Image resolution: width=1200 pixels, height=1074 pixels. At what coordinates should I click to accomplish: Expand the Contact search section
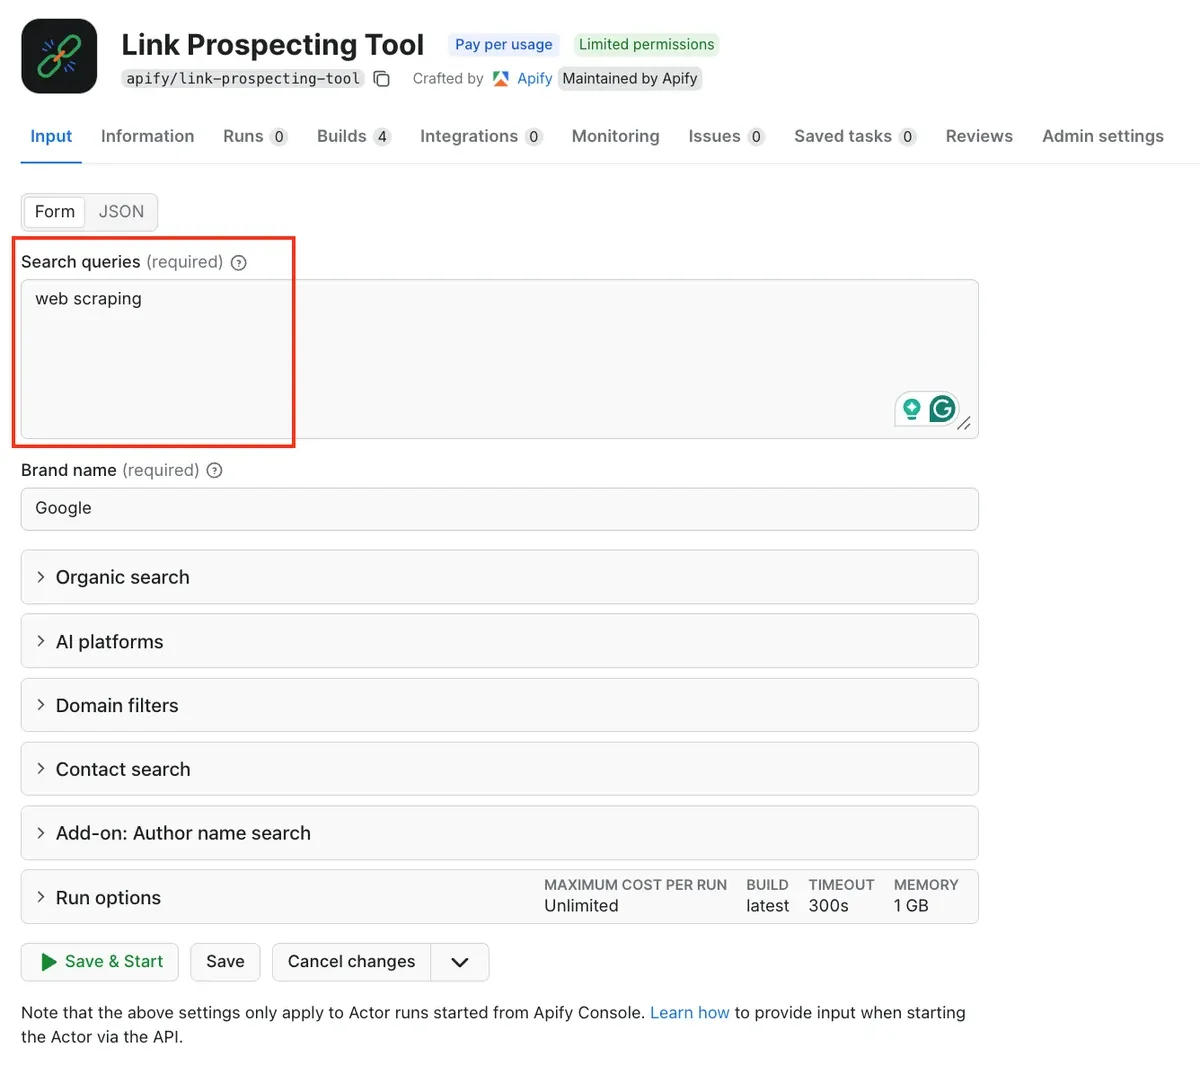pos(499,769)
